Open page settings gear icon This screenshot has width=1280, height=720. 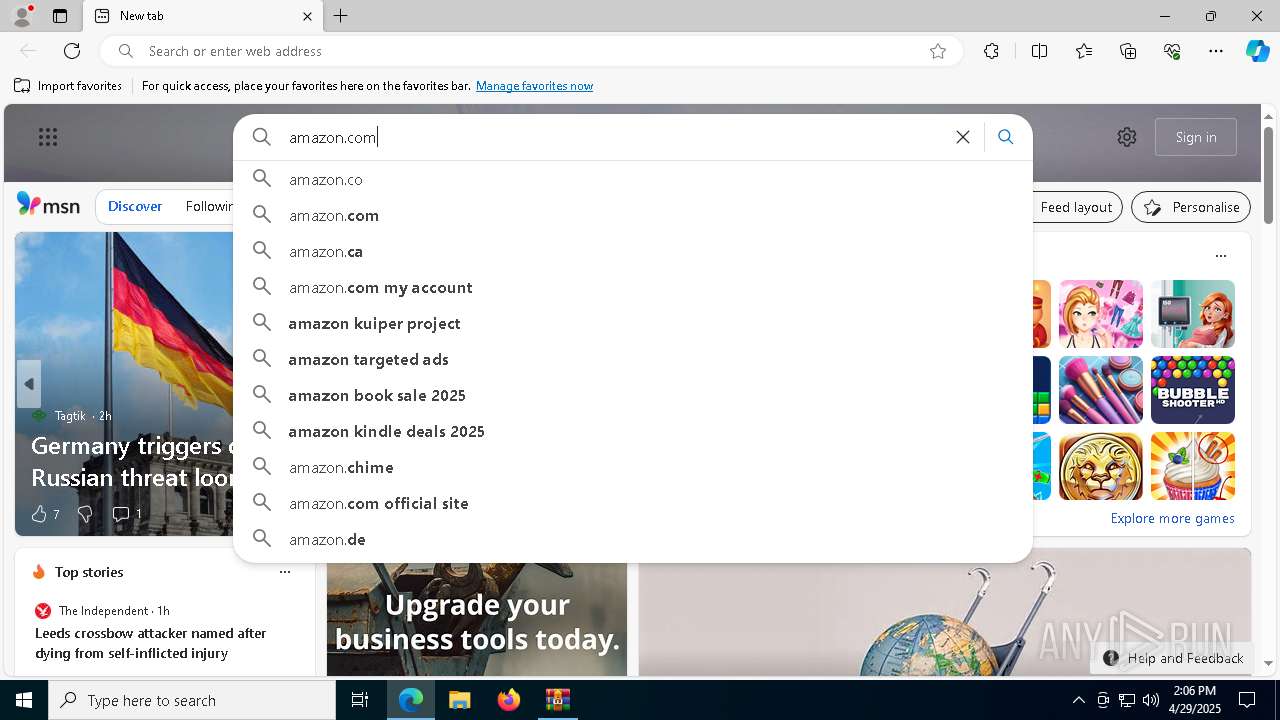[1127, 137]
